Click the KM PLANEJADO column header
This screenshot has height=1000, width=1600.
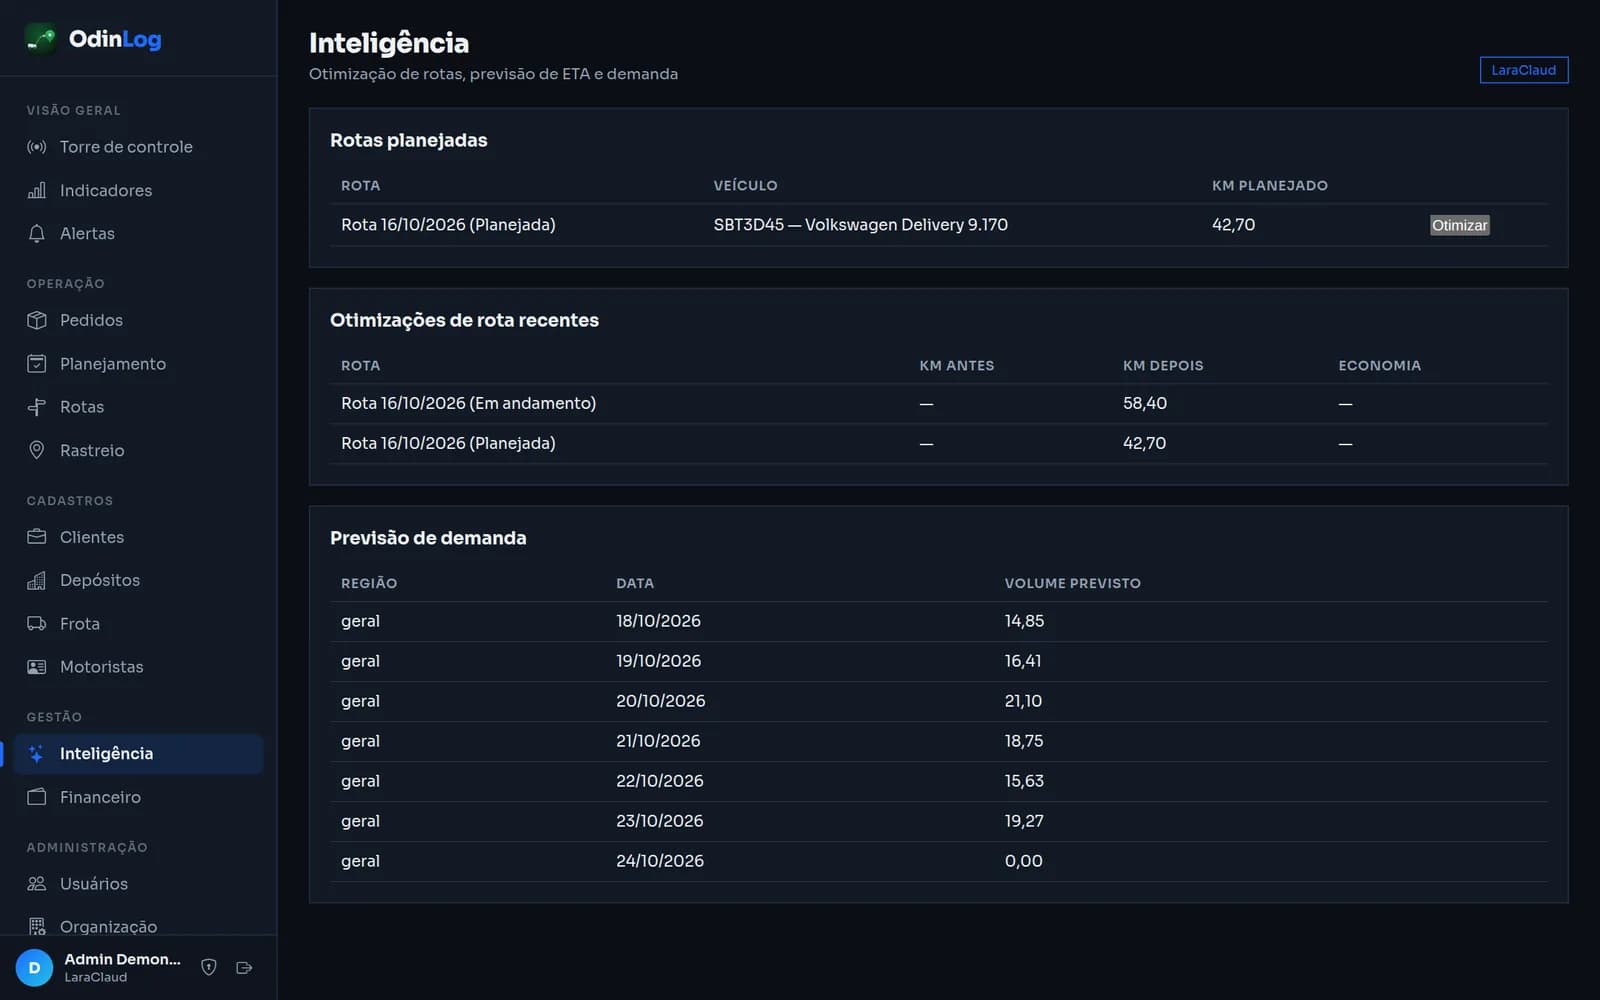(x=1270, y=185)
